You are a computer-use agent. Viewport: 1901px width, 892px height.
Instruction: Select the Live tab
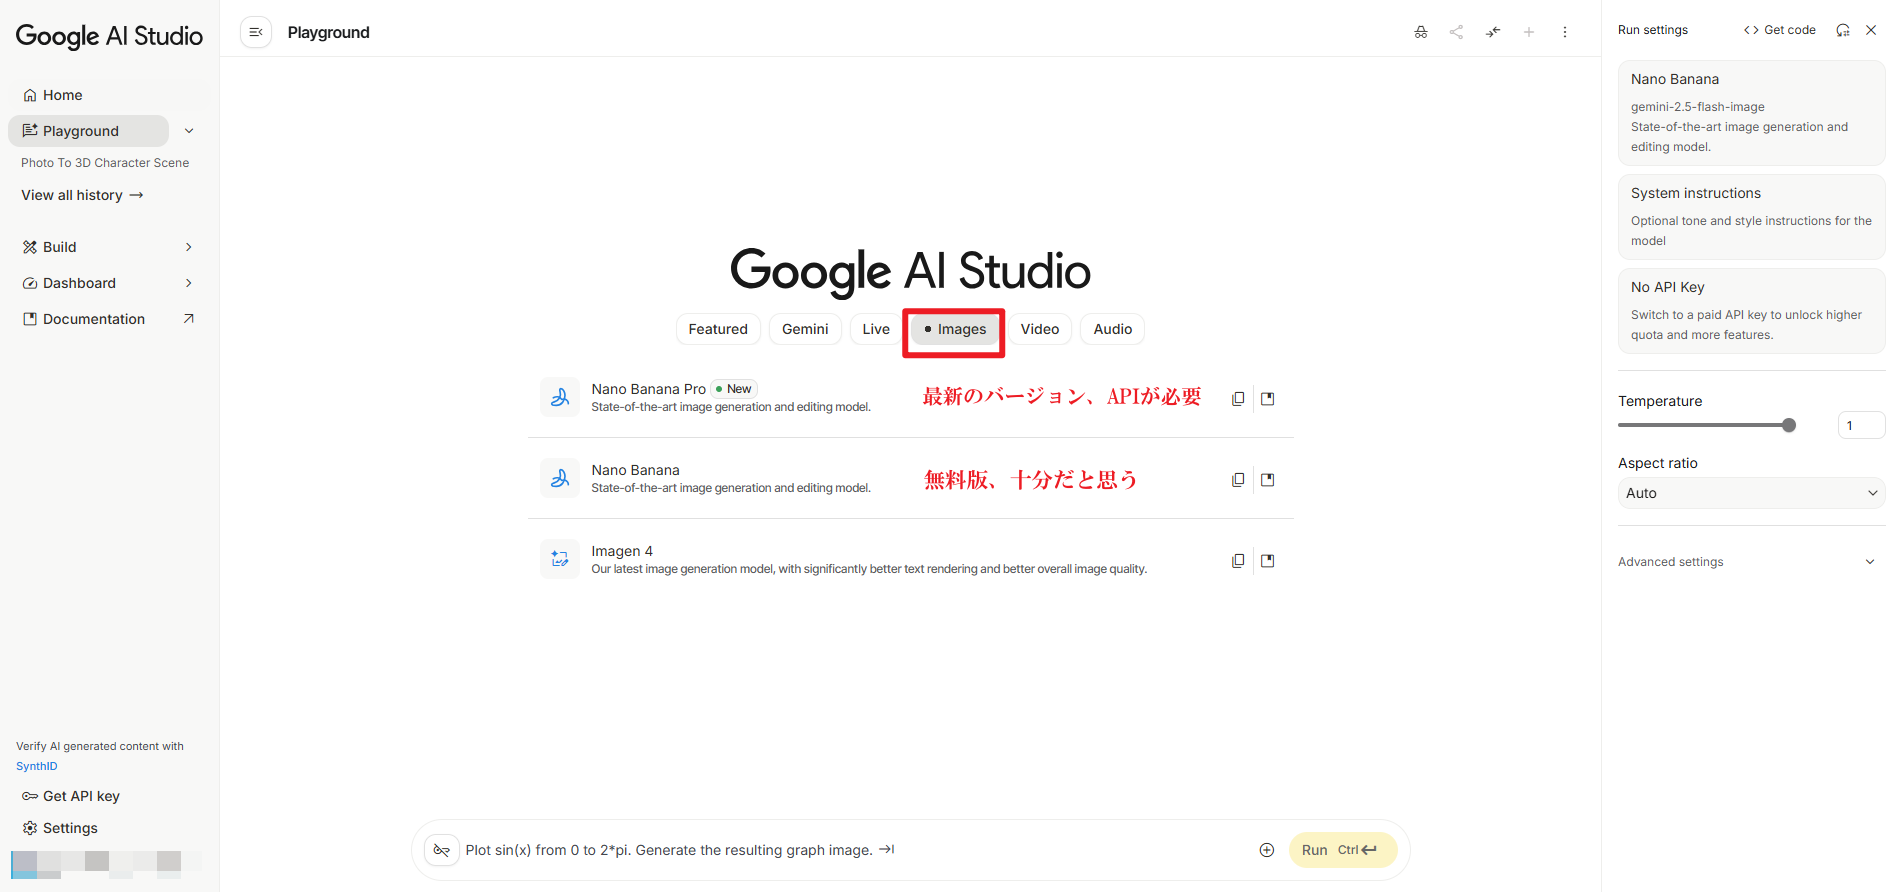(x=876, y=329)
